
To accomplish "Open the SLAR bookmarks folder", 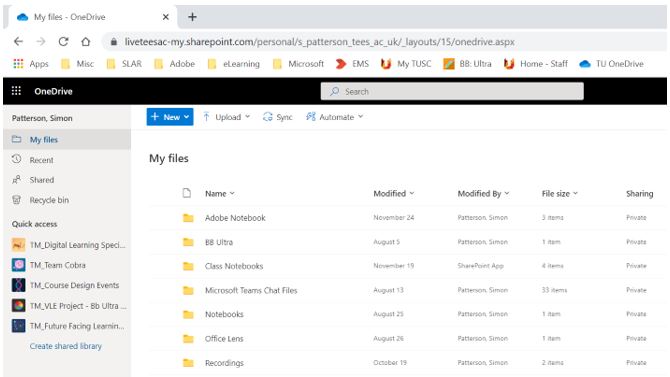I will [x=124, y=64].
